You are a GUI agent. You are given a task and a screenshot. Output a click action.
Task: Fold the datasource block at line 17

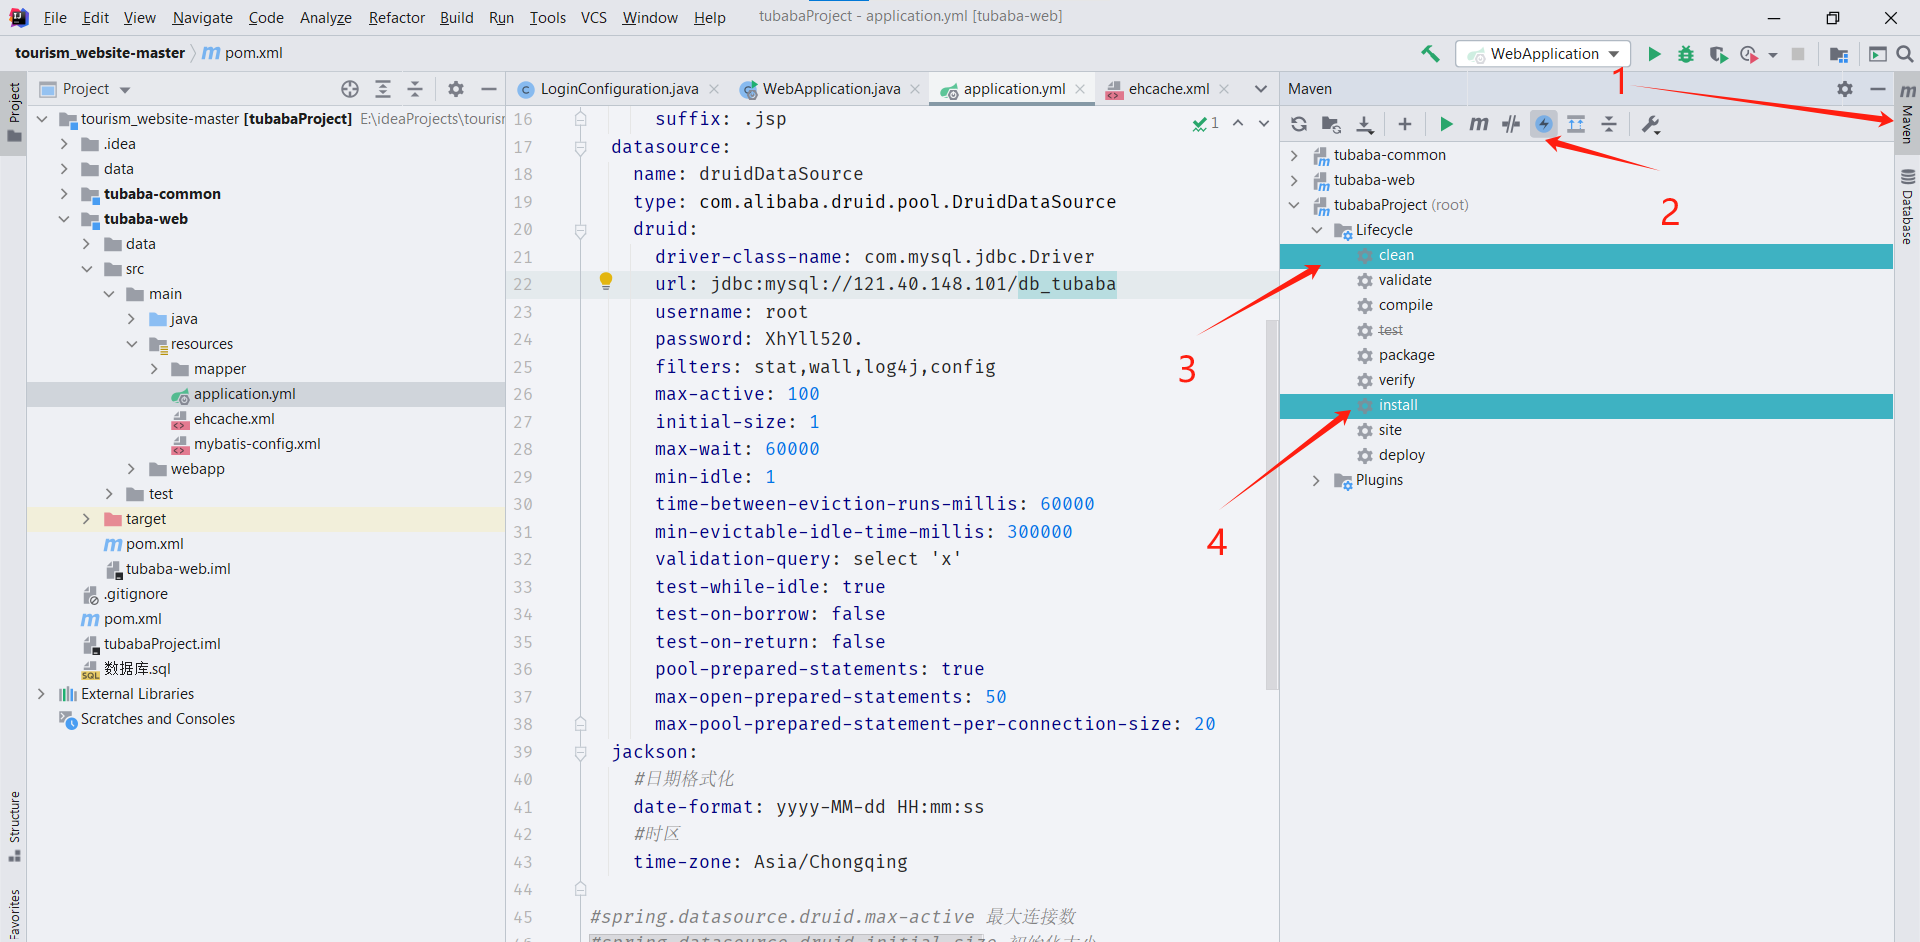pyautogui.click(x=580, y=147)
